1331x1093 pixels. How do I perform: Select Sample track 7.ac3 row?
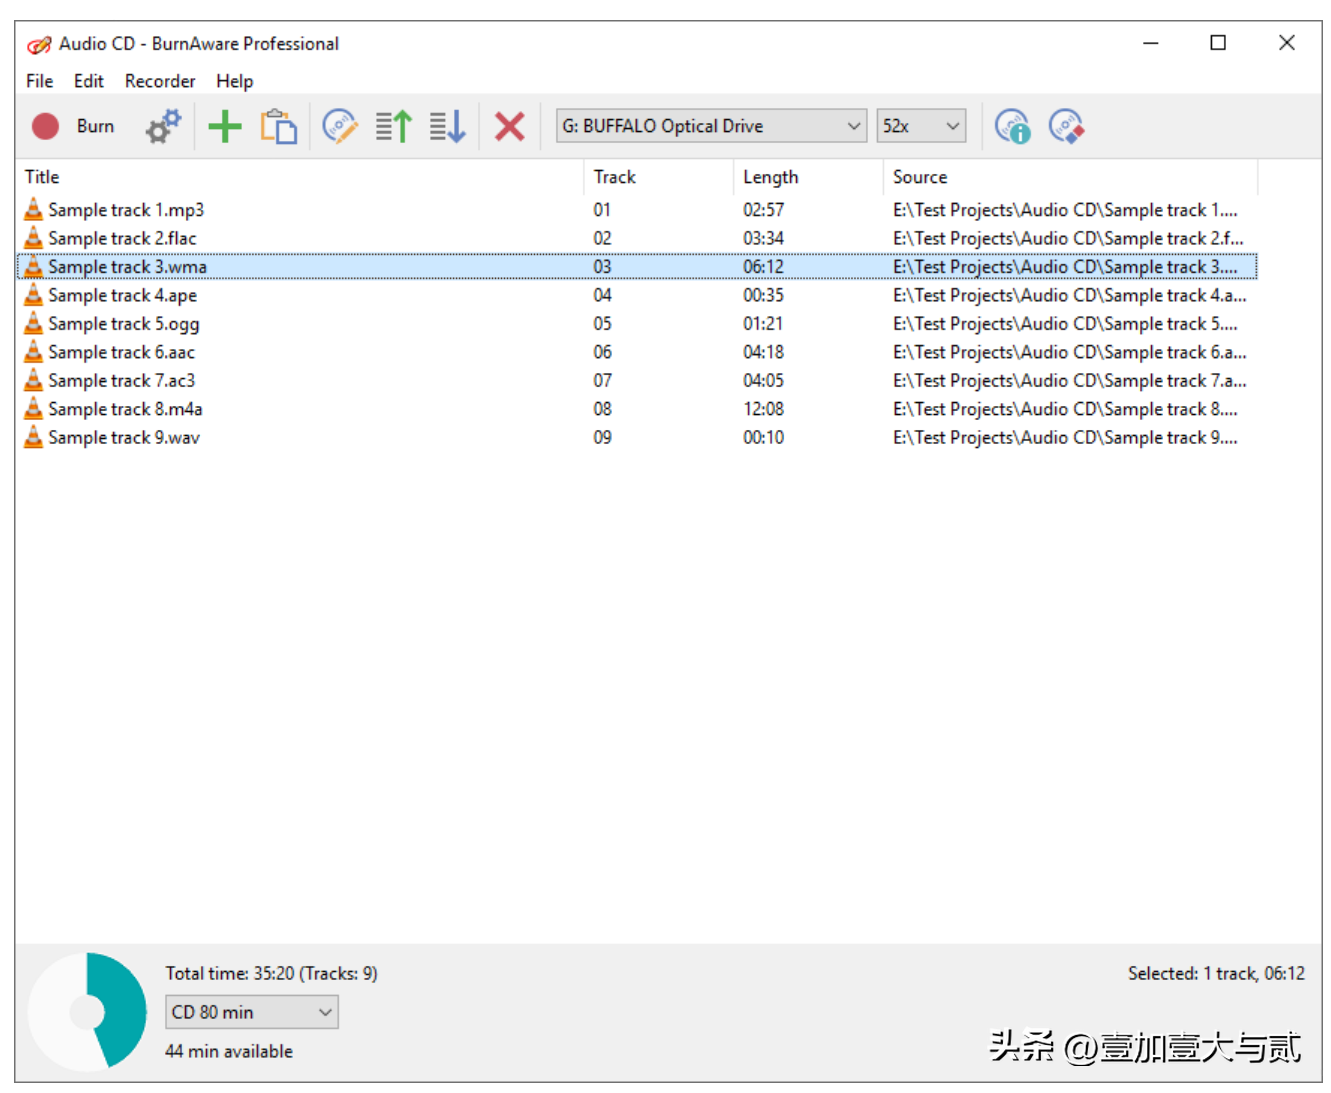(638, 380)
